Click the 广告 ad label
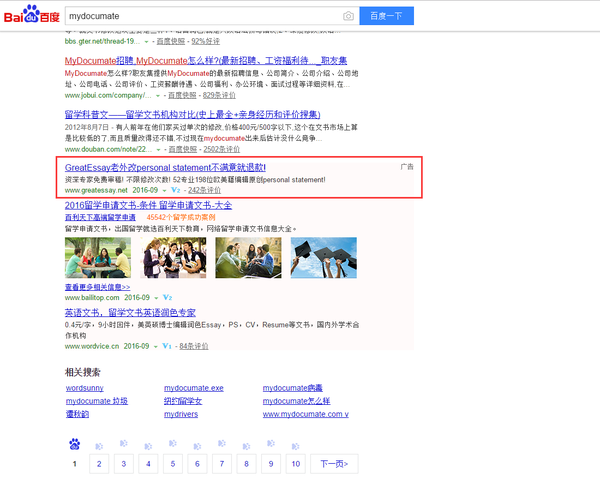The height and width of the screenshot is (491, 600). coord(407,167)
